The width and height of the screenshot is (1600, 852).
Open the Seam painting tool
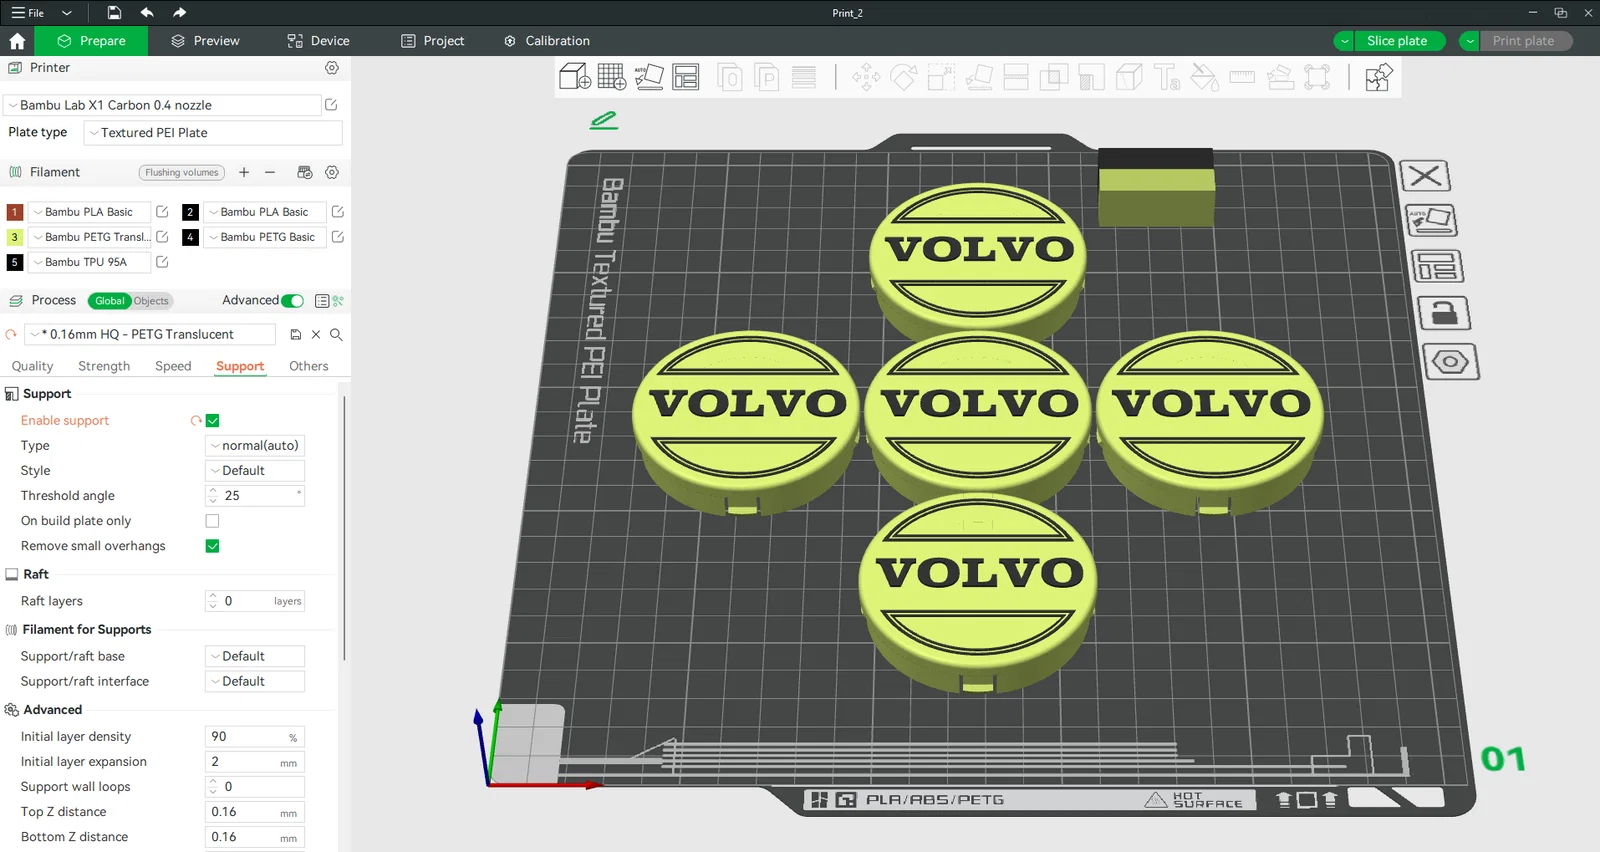pyautogui.click(x=1129, y=77)
